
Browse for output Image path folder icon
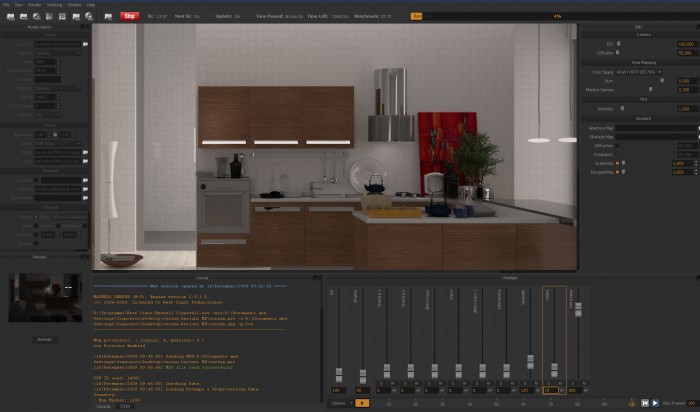click(85, 152)
